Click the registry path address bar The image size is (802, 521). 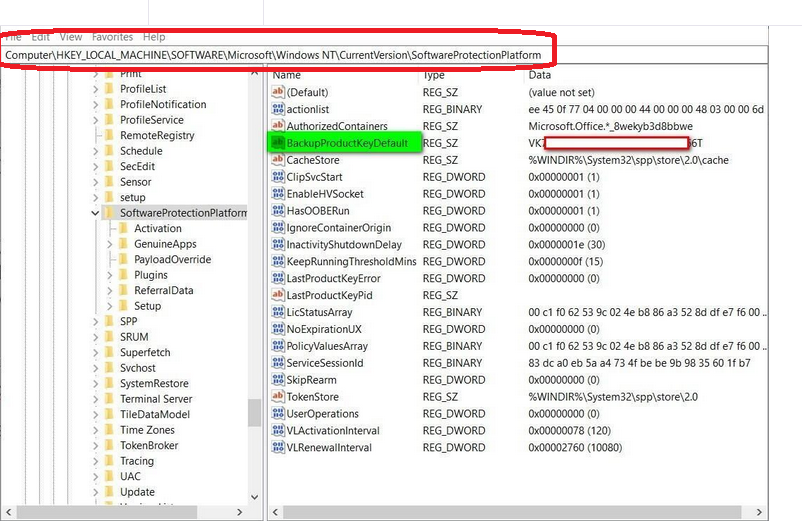click(384, 55)
